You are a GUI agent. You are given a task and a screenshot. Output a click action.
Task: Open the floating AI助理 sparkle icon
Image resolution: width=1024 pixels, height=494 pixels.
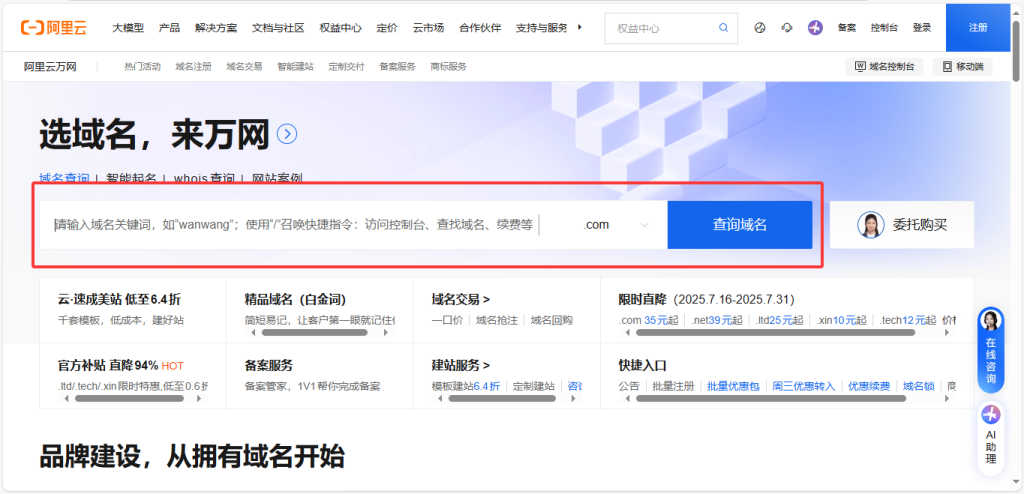click(x=991, y=414)
